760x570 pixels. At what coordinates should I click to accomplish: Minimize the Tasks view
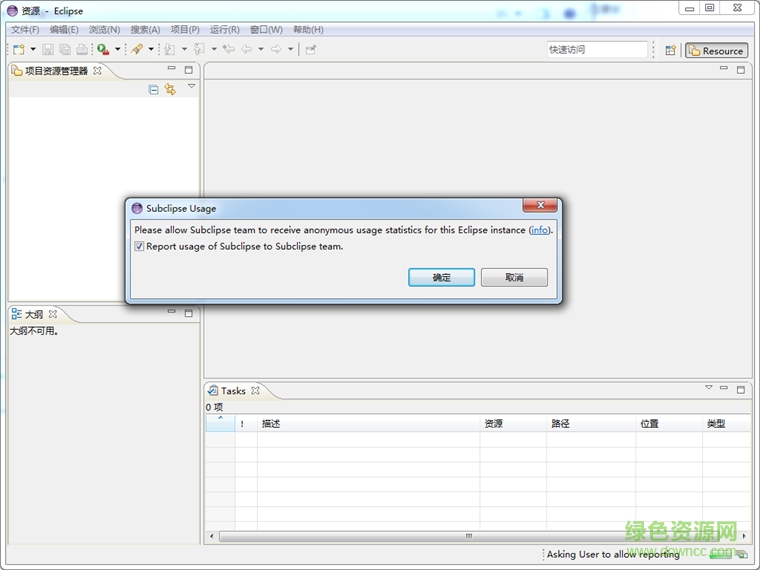724,388
